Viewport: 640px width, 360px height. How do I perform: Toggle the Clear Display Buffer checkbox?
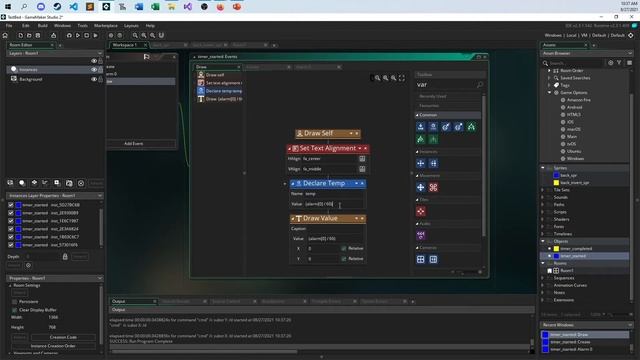[15, 310]
